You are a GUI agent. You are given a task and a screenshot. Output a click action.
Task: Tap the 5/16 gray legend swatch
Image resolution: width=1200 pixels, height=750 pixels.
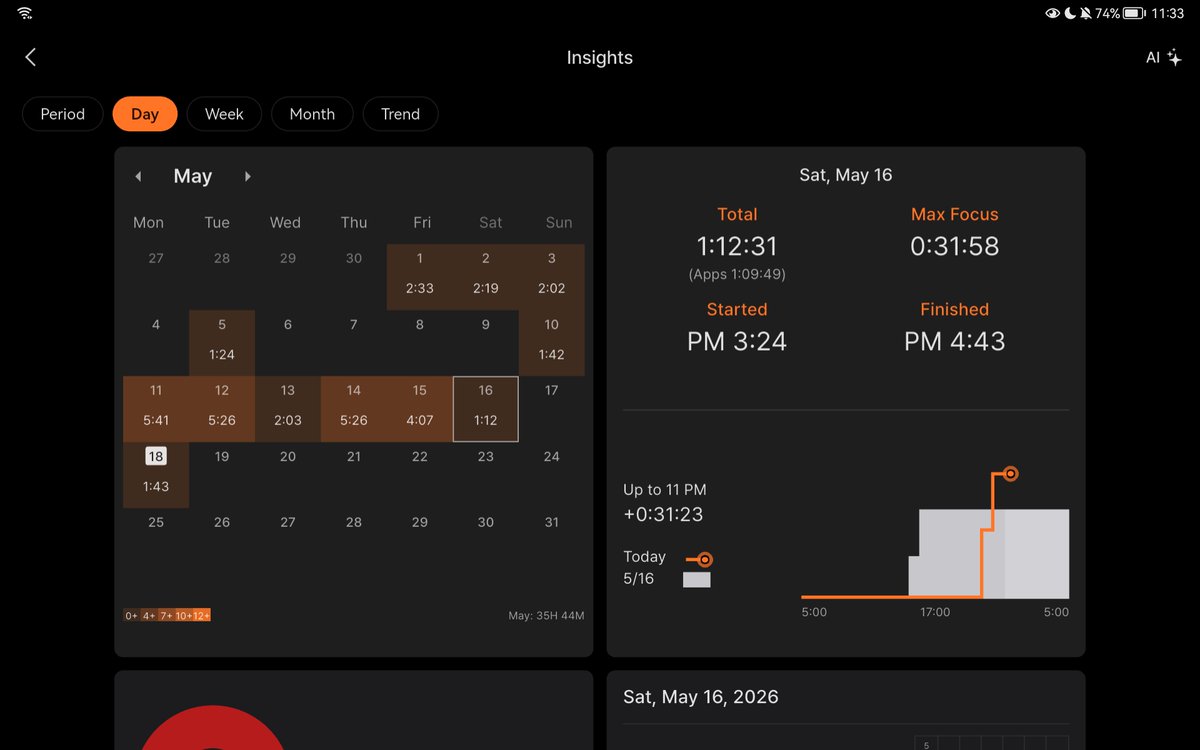(697, 579)
